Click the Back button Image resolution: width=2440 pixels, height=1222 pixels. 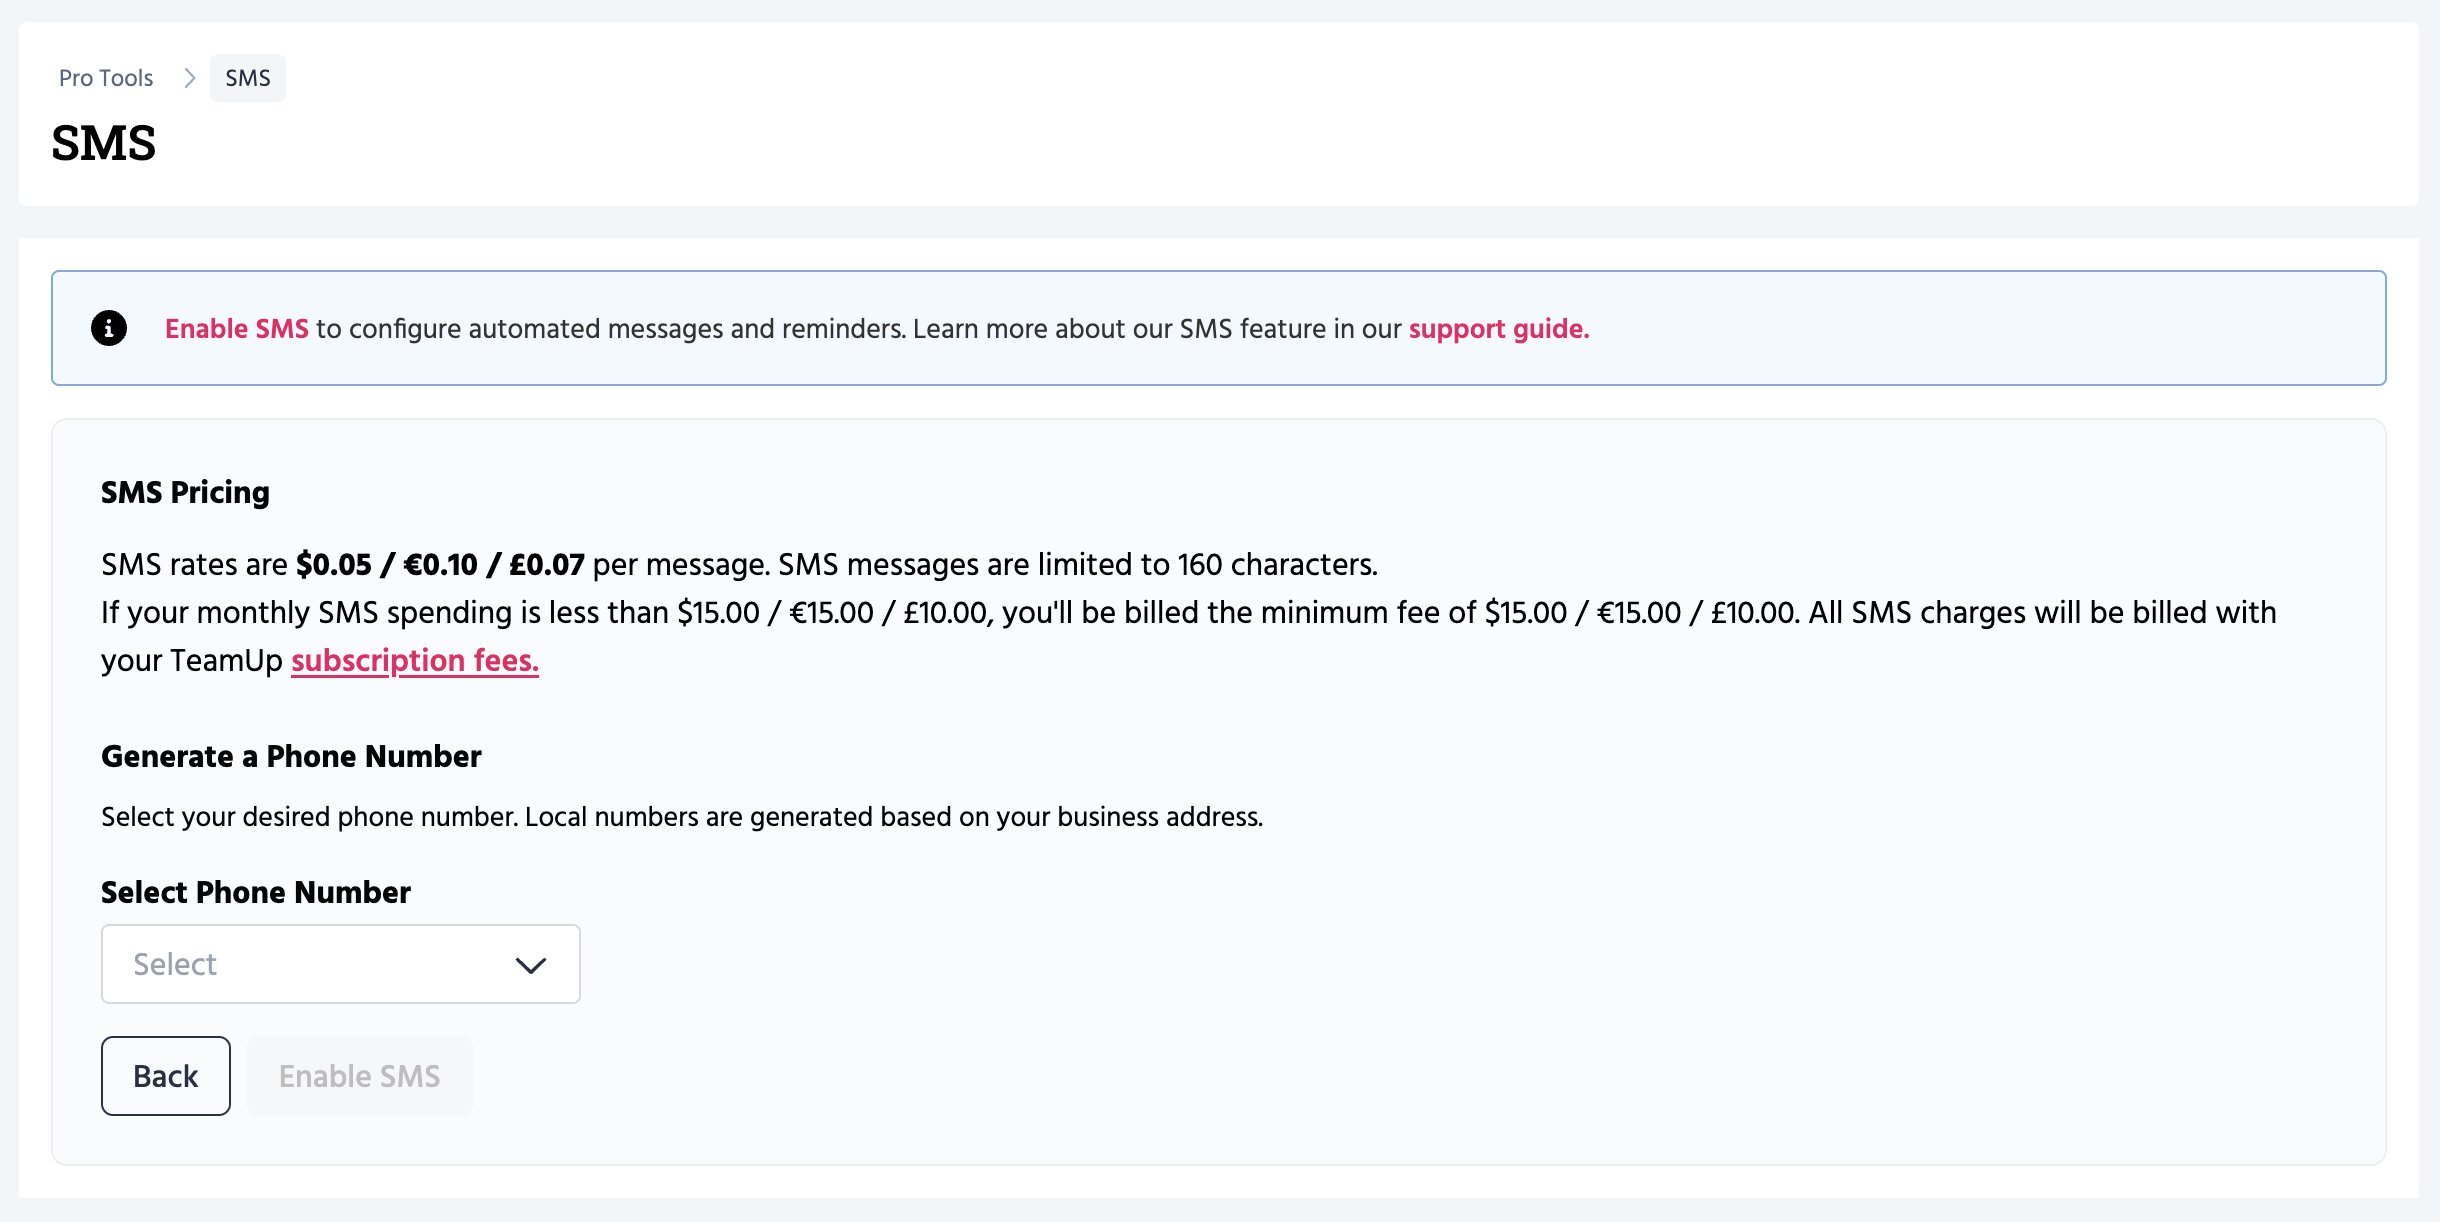coord(165,1076)
